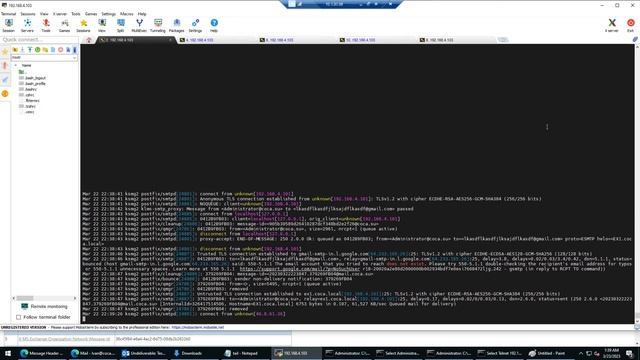Open the Session toolbar button
The width and height of the screenshot is (640, 360).
[x=9, y=25]
